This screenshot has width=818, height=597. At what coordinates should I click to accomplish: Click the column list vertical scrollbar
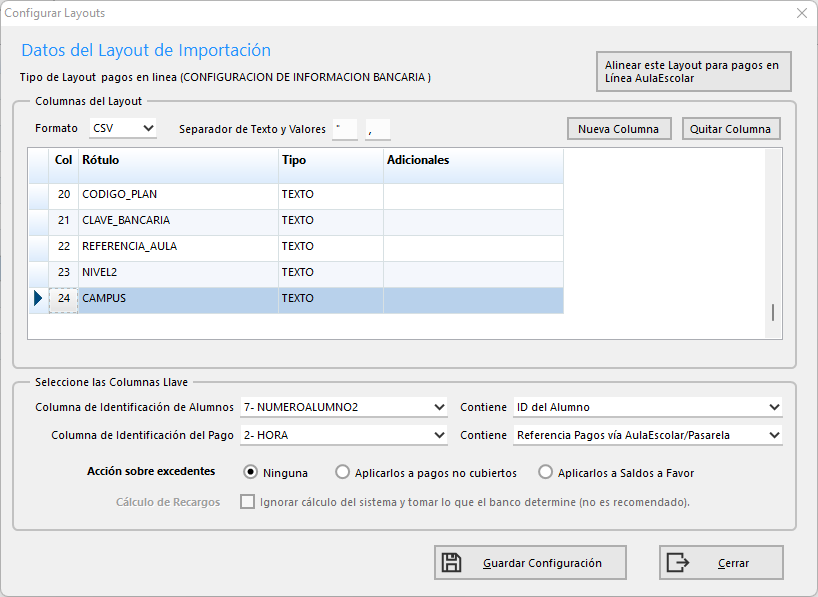click(x=772, y=312)
